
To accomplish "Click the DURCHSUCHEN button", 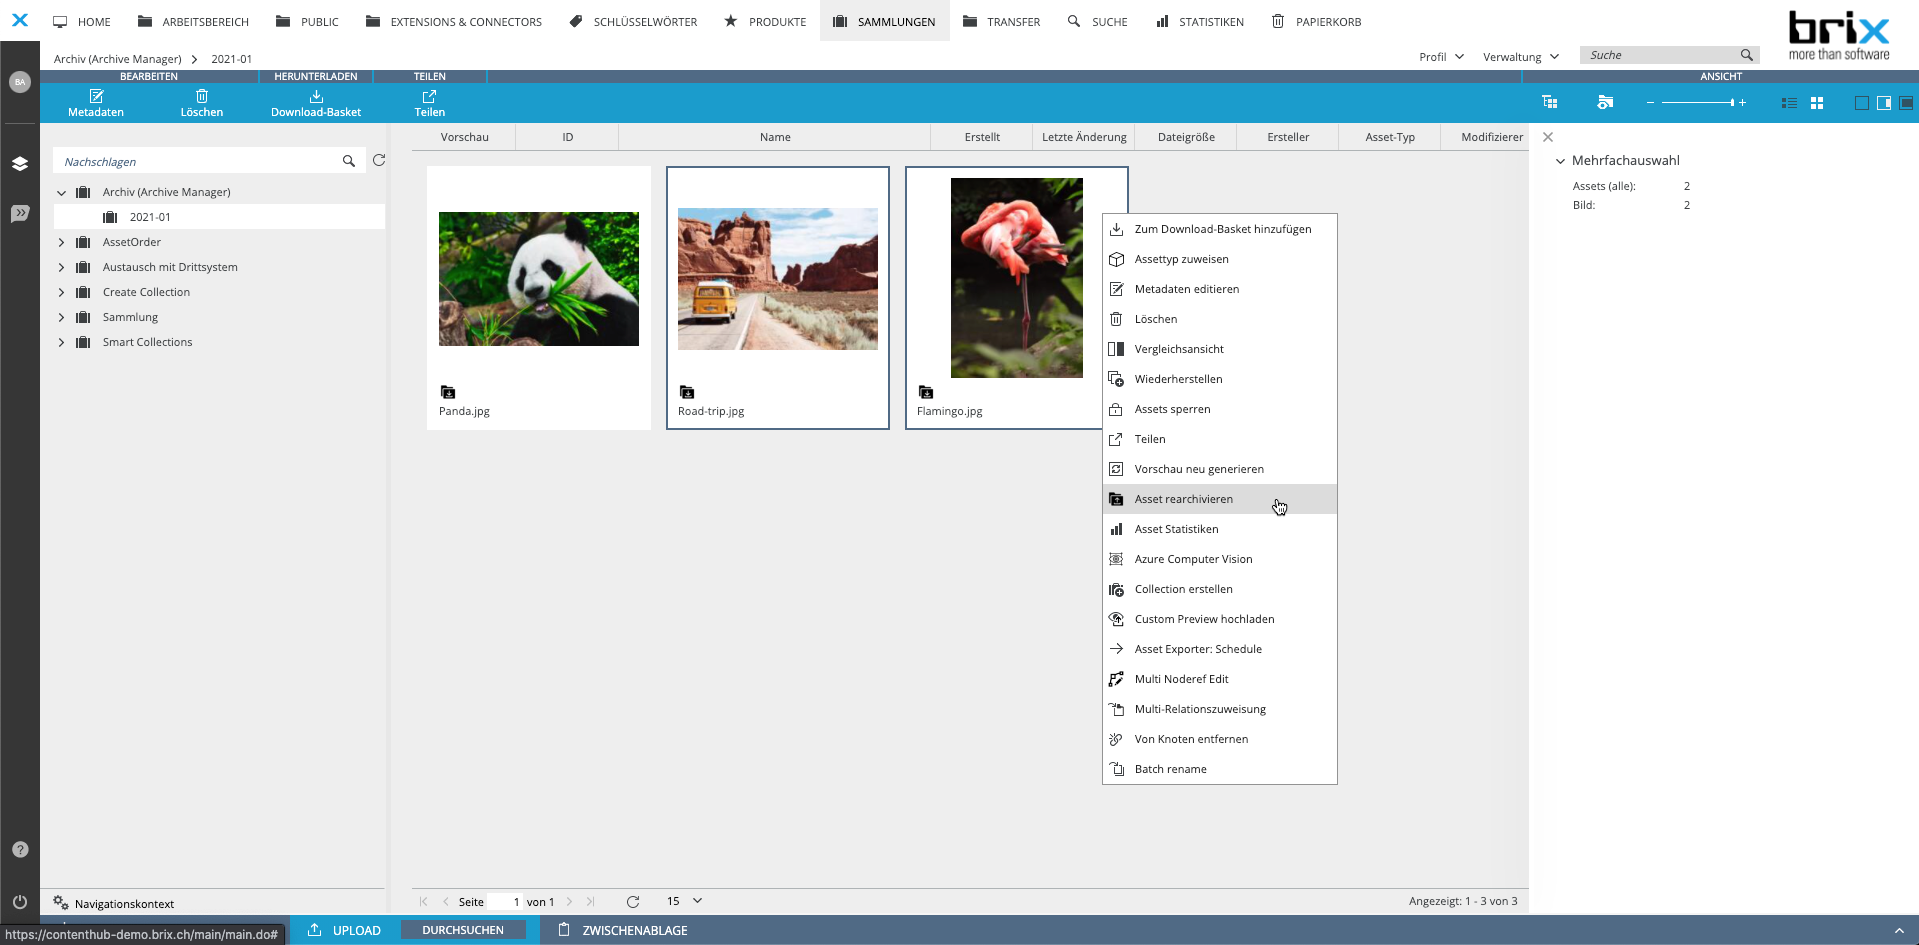I will pos(463,930).
